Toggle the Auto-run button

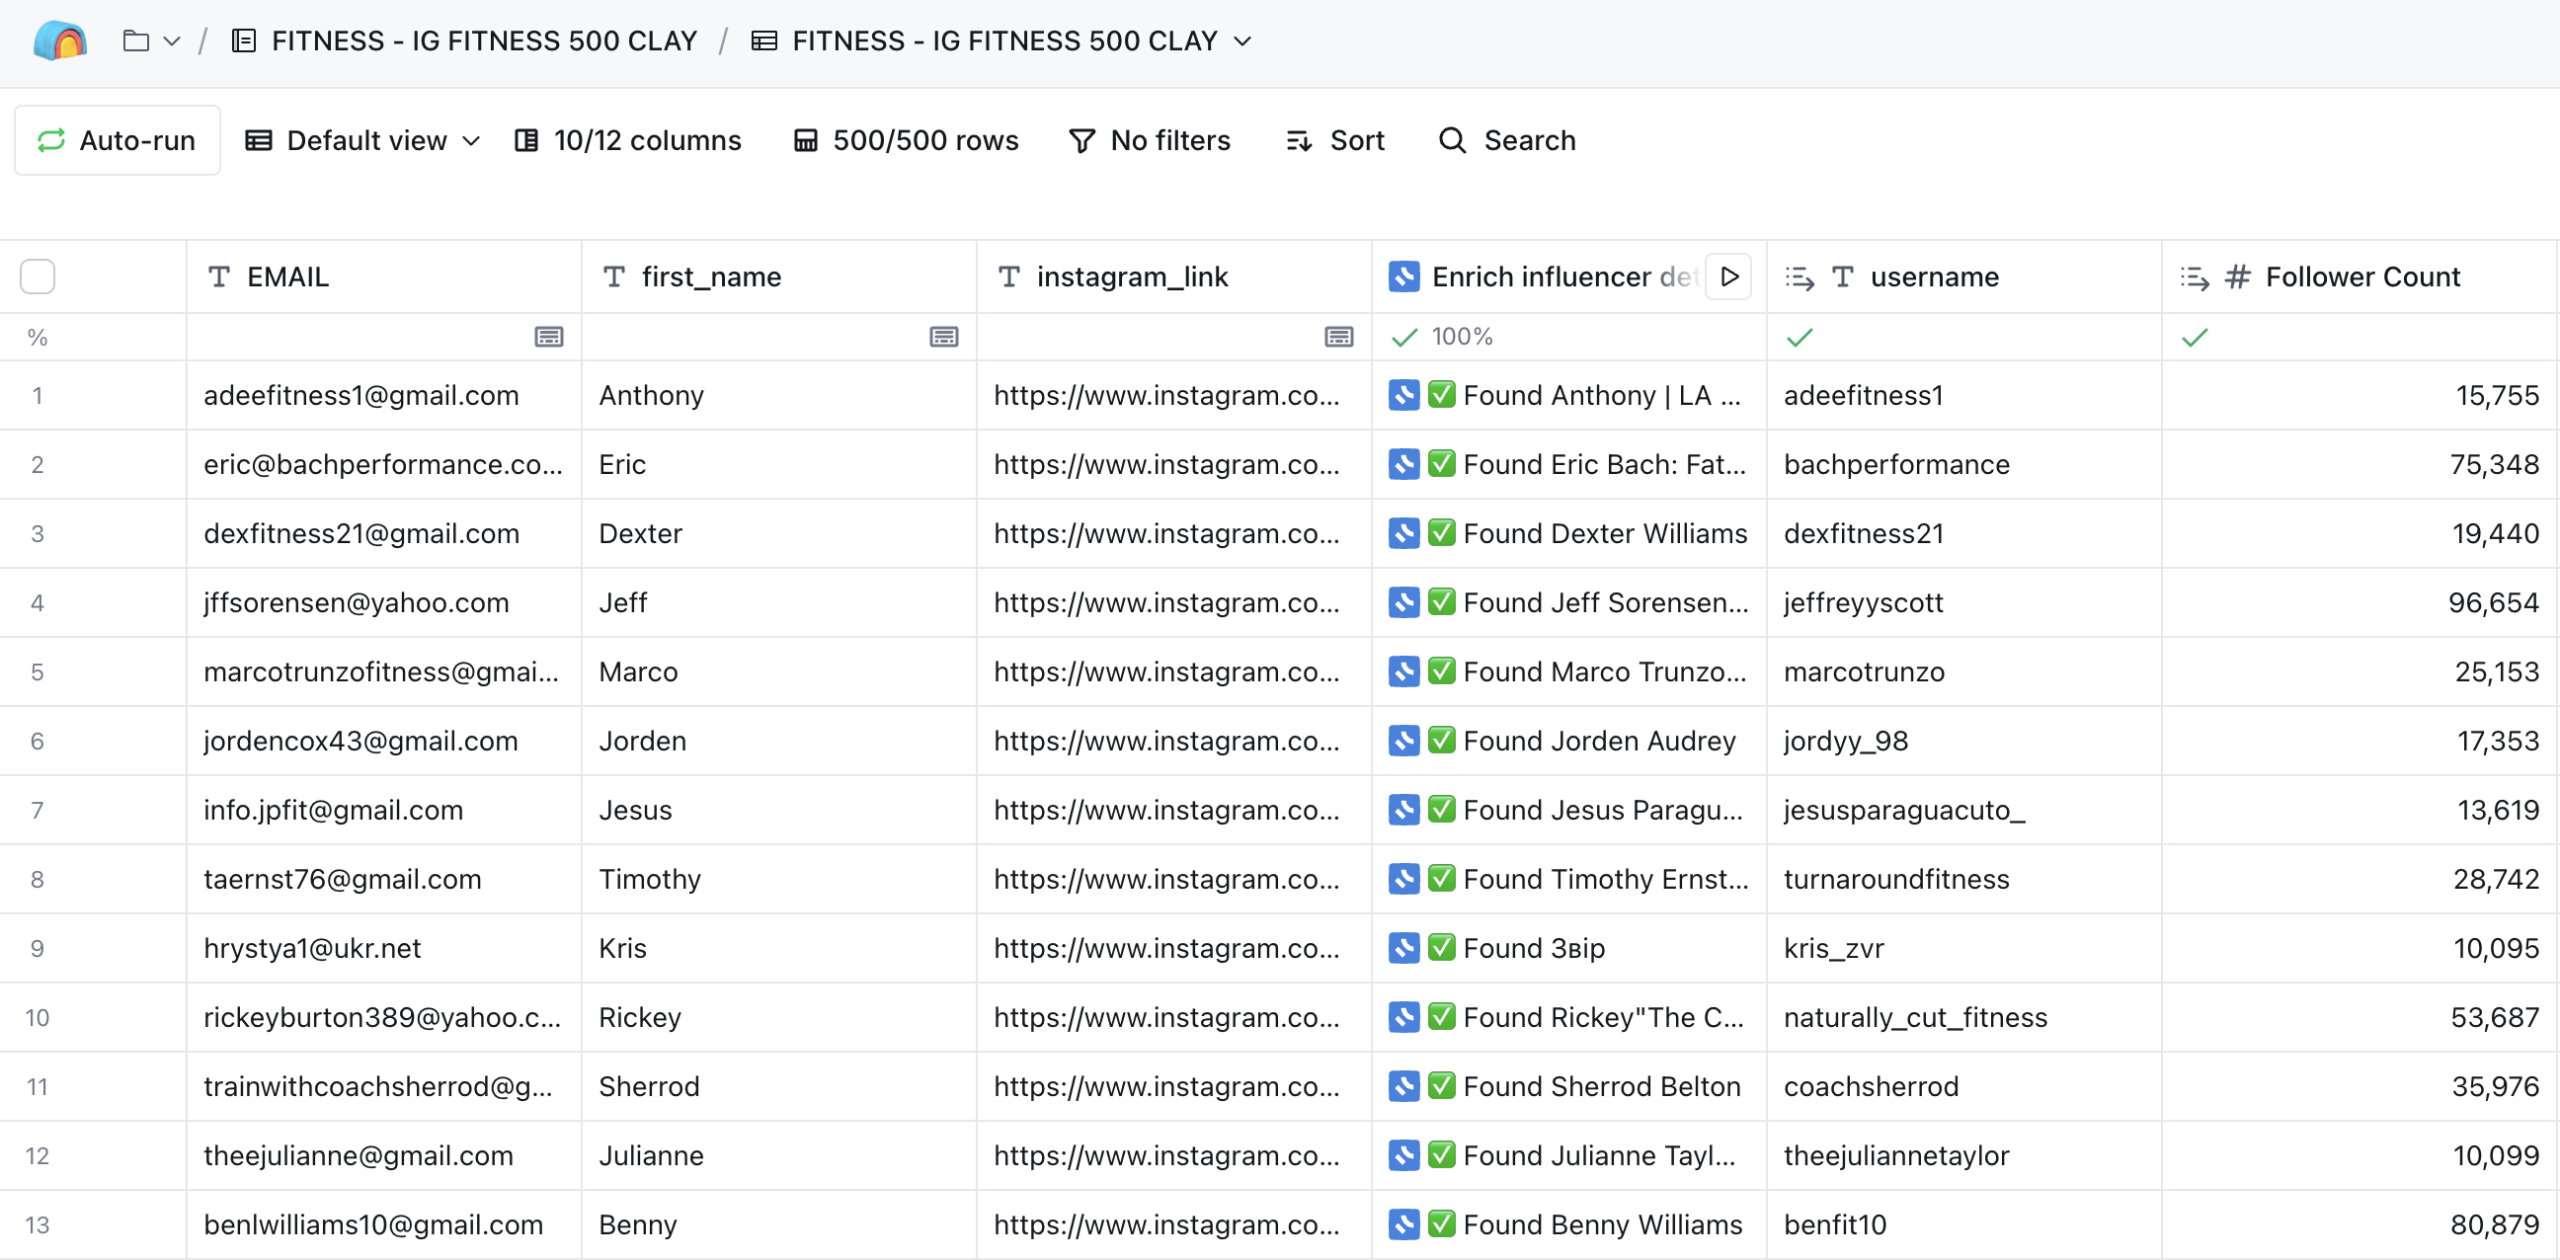pyautogui.click(x=117, y=140)
